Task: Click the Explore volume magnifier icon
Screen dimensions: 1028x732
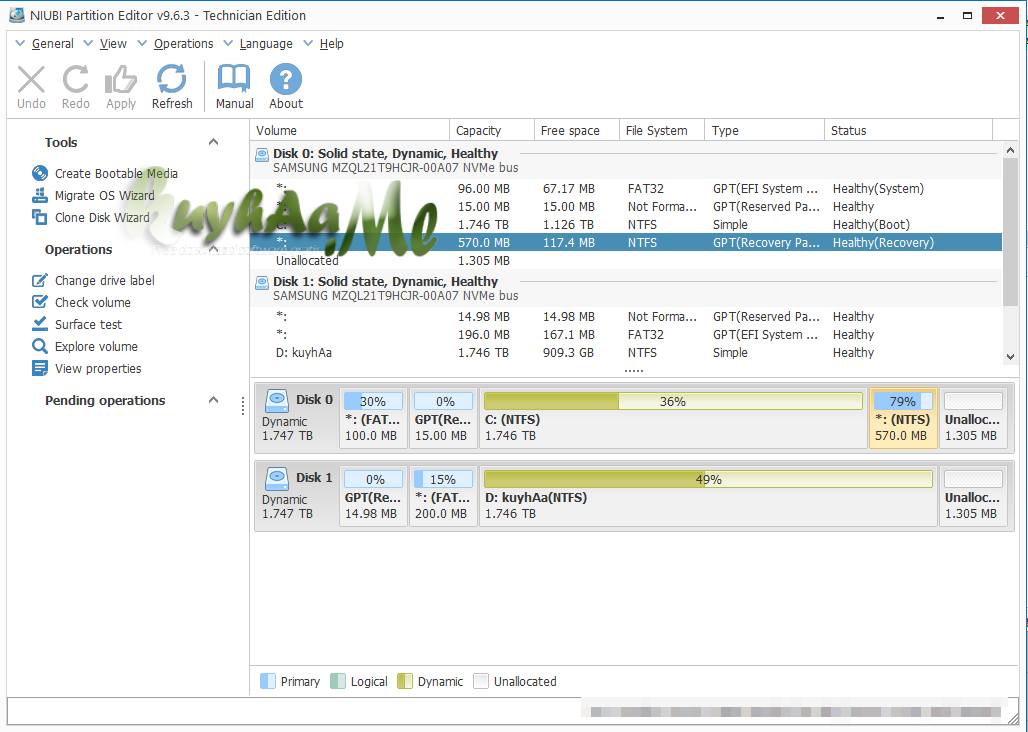Action: coord(40,346)
